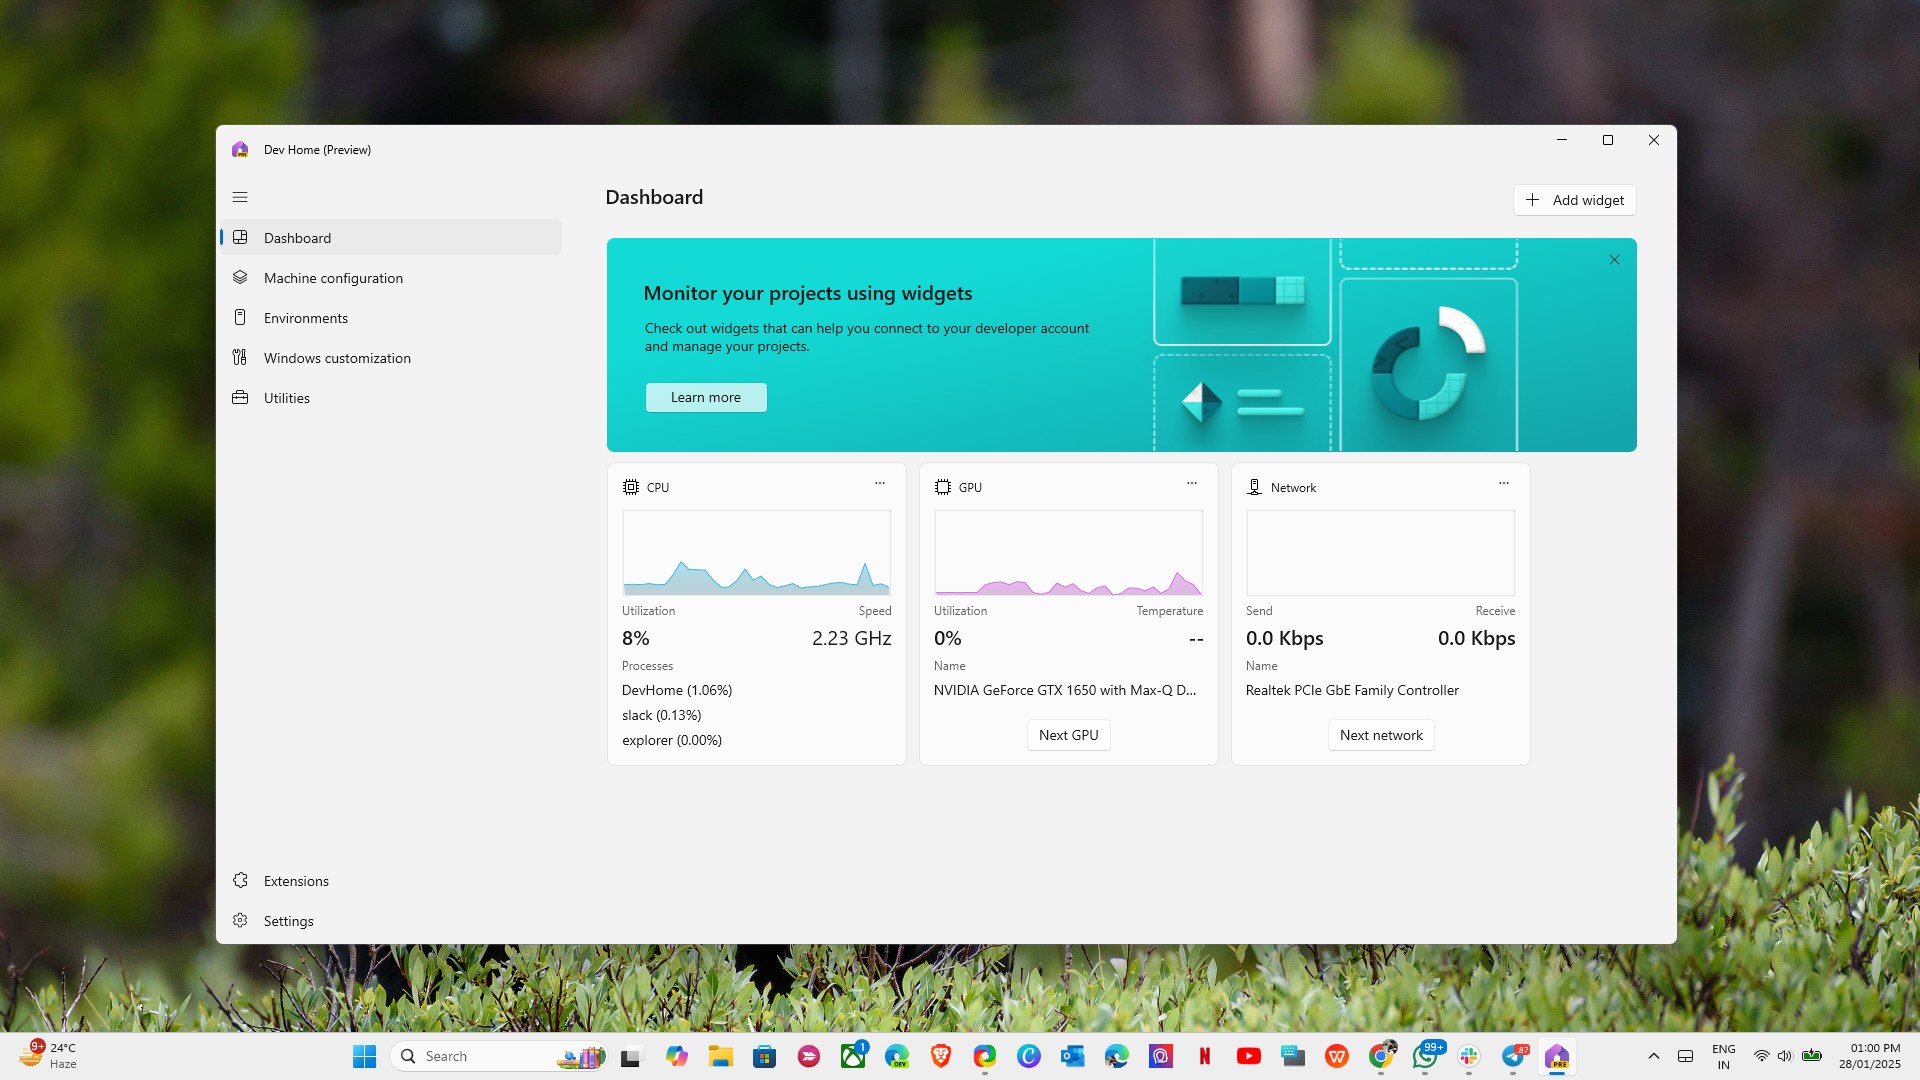Select Machine configuration in the navigation menu

pyautogui.click(x=333, y=277)
